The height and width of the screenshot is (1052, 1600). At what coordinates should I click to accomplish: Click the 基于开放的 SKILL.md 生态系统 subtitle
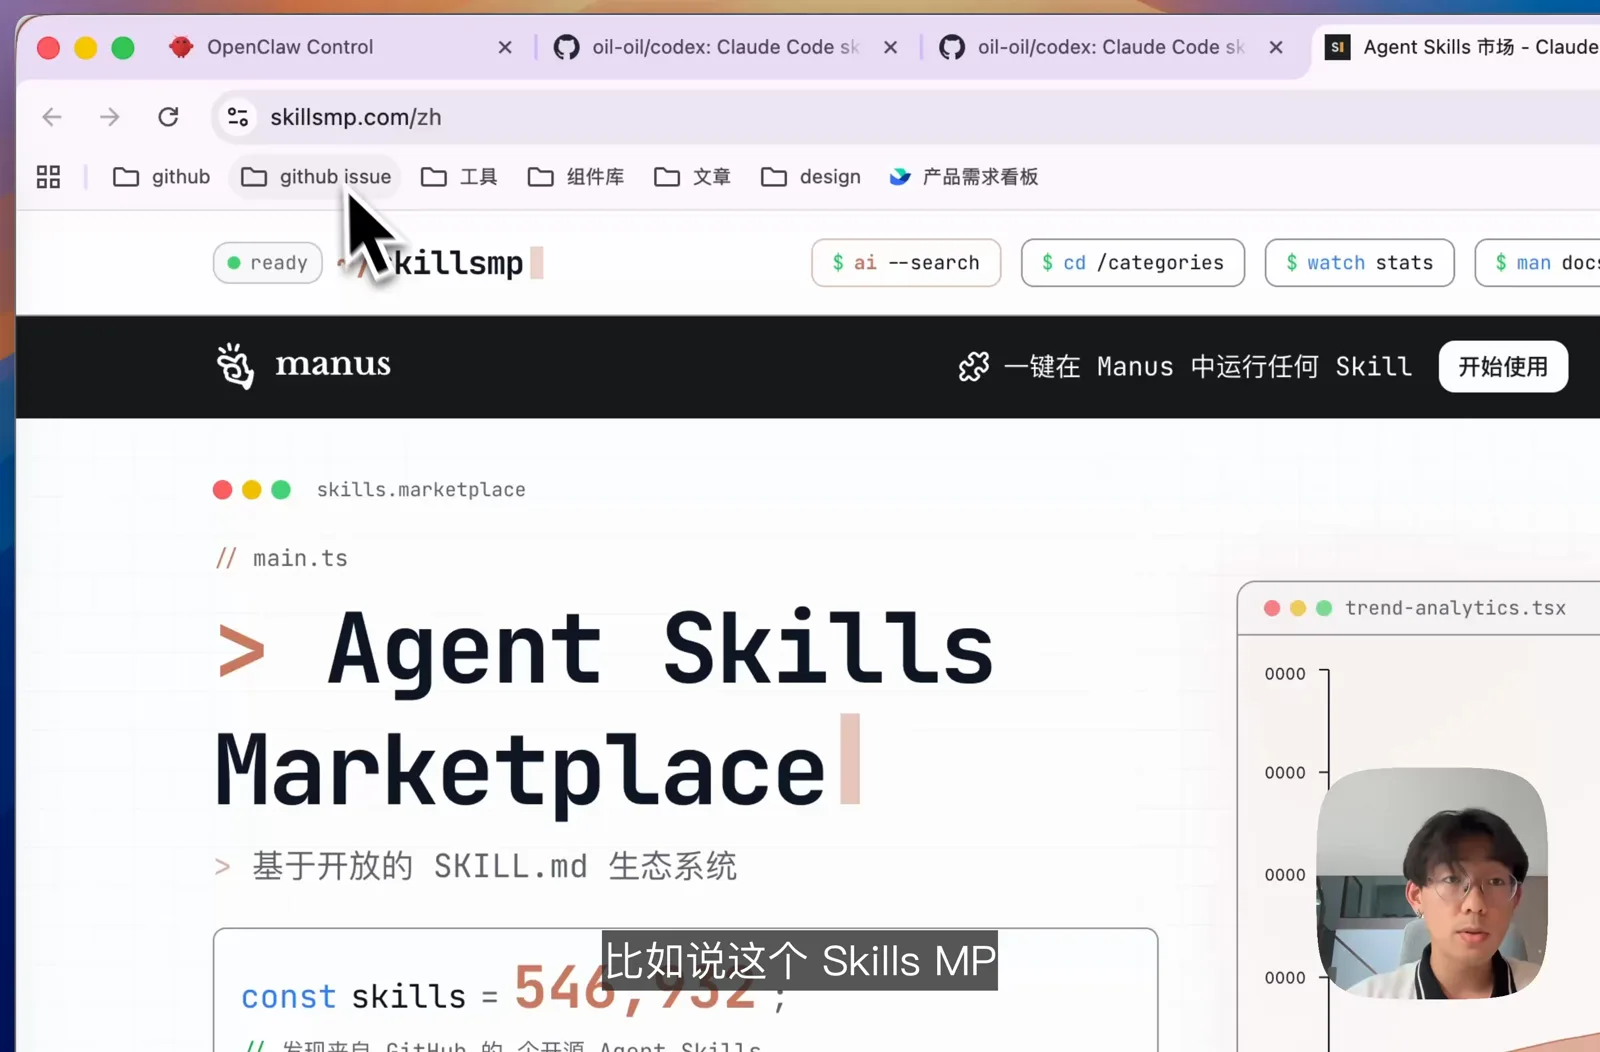click(x=494, y=866)
